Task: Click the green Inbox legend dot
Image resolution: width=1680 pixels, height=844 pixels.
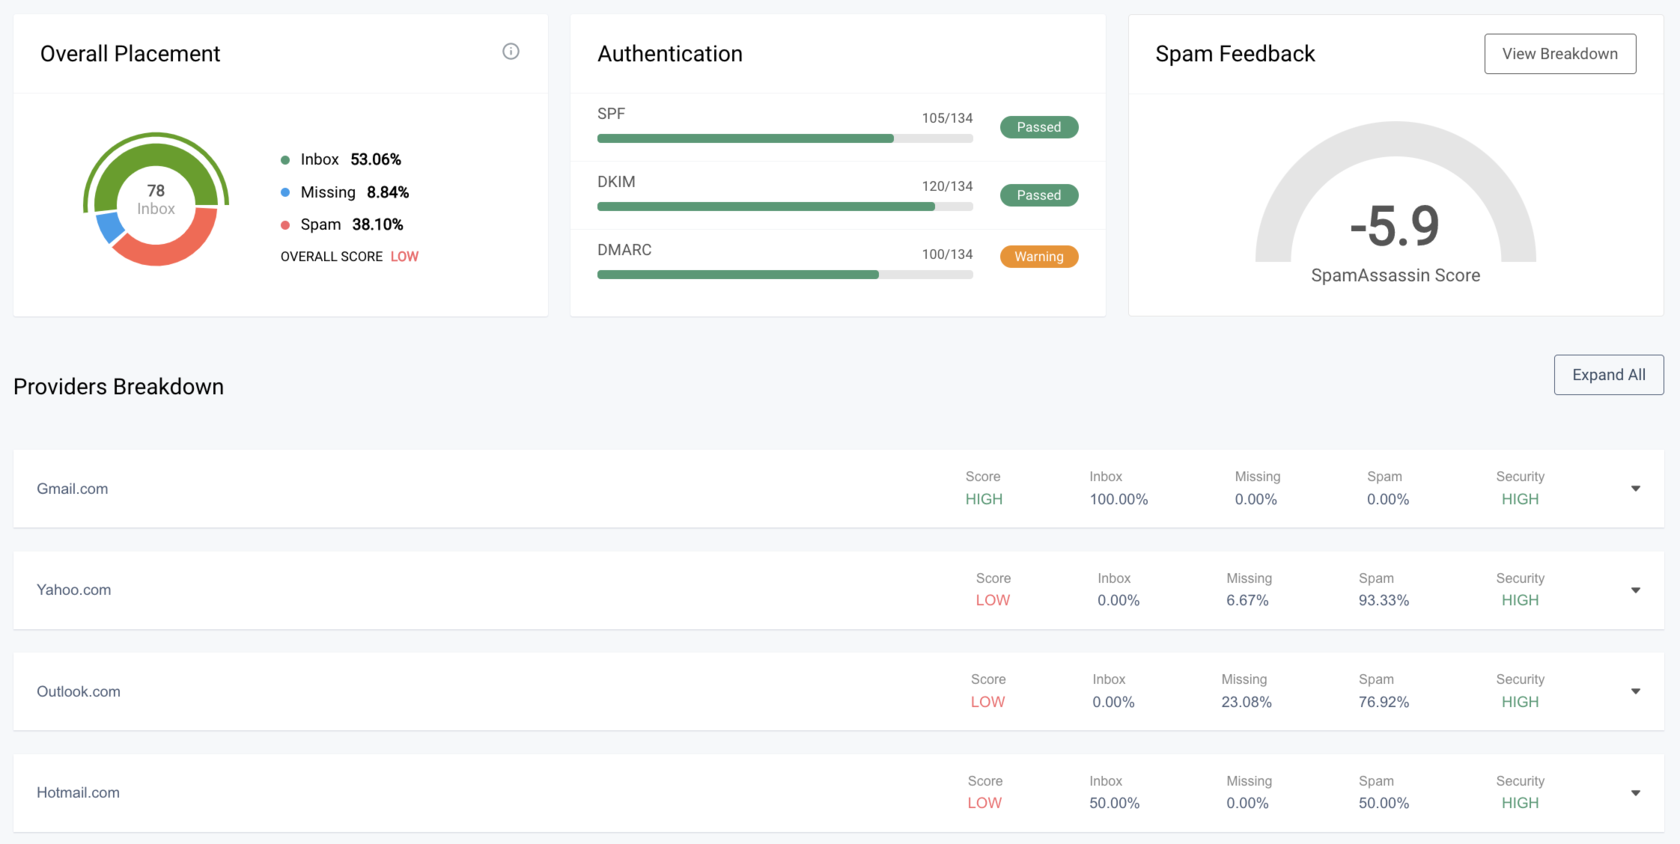Action: (285, 160)
